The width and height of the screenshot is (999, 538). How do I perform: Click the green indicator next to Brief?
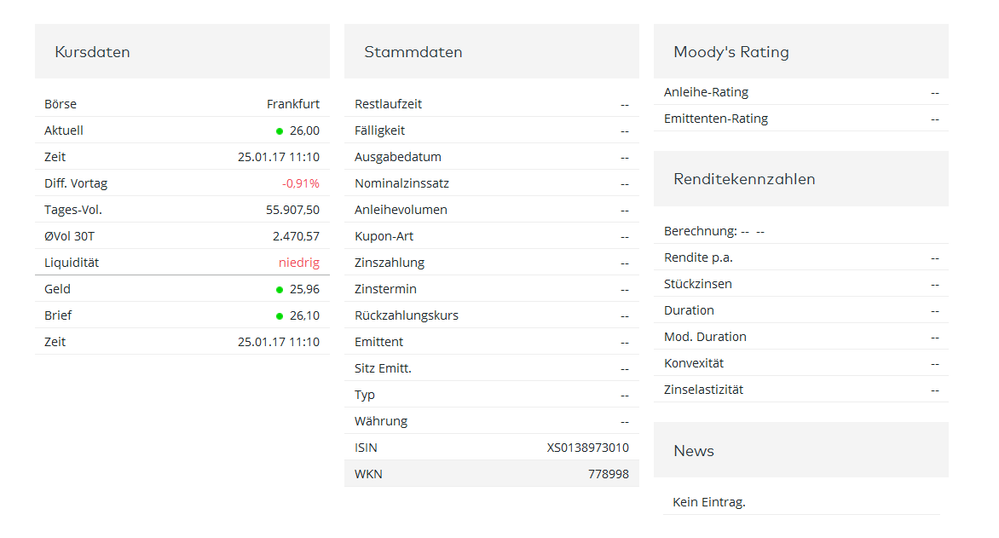coord(280,316)
